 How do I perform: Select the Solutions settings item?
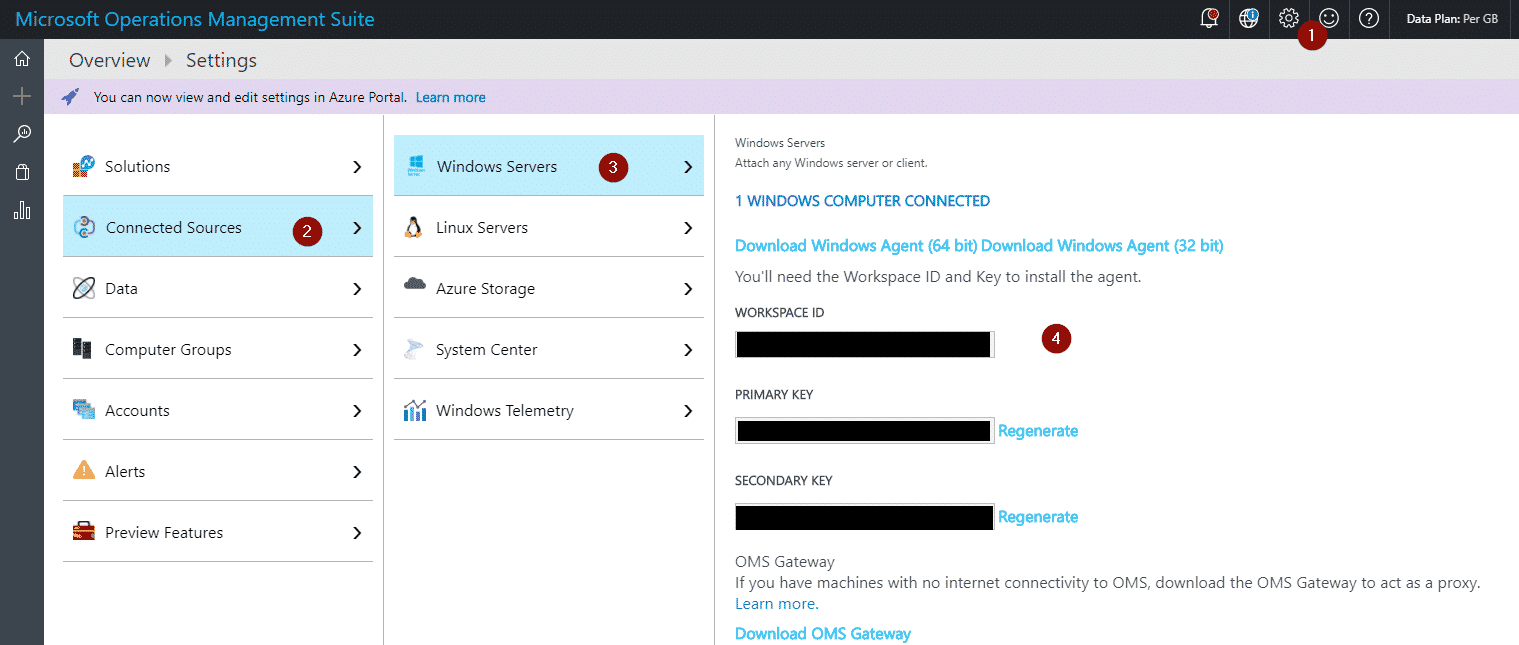[x=218, y=166]
